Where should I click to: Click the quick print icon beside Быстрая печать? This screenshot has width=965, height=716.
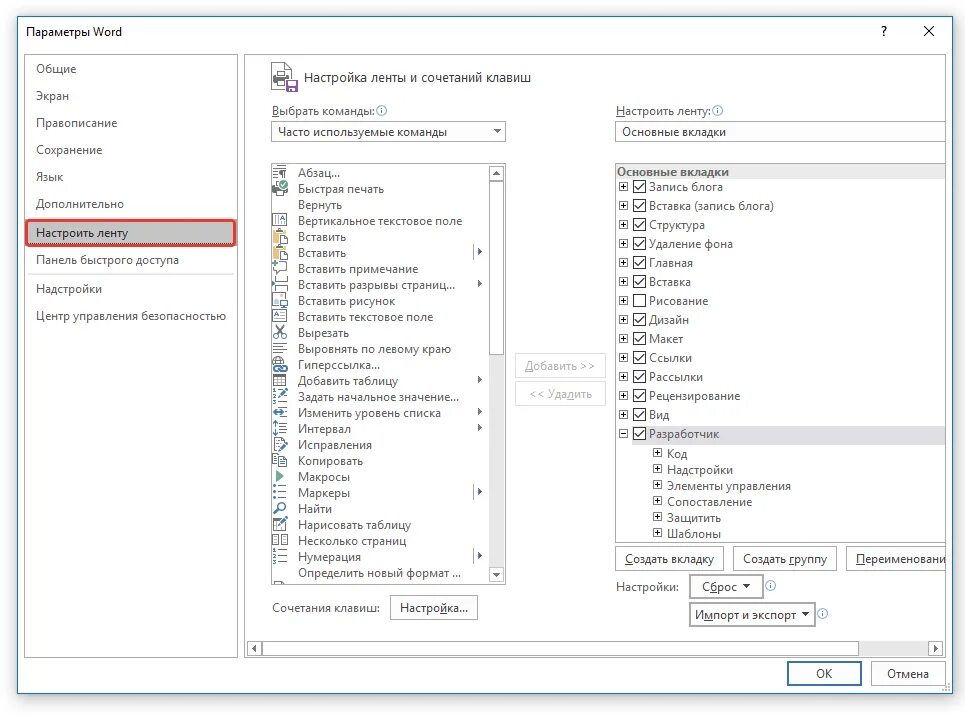(x=279, y=188)
